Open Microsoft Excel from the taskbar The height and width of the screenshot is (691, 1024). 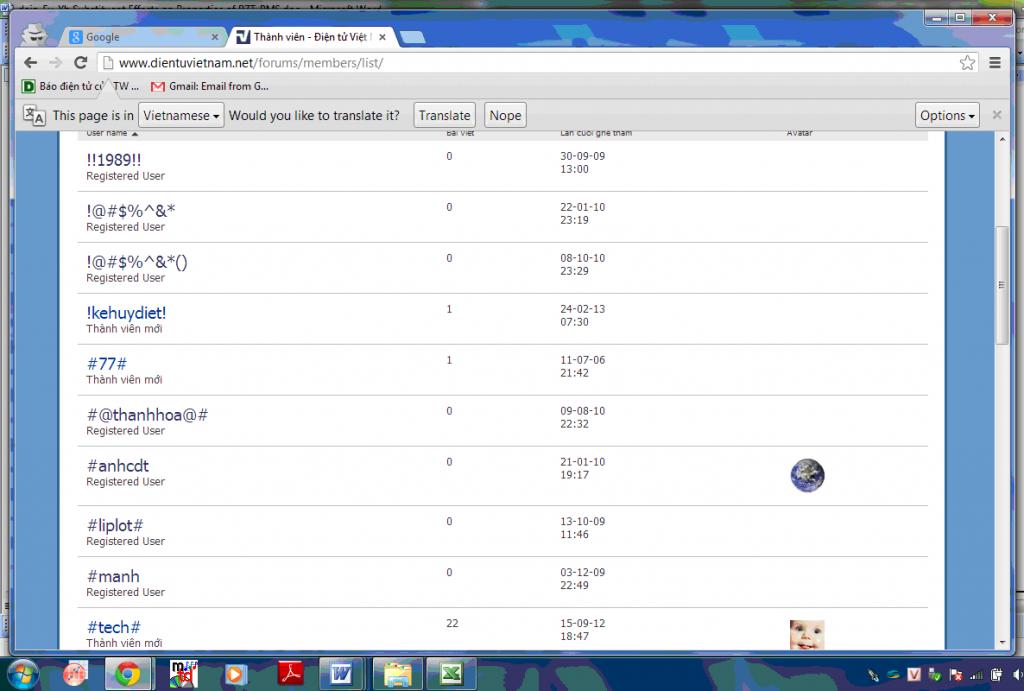coord(451,674)
